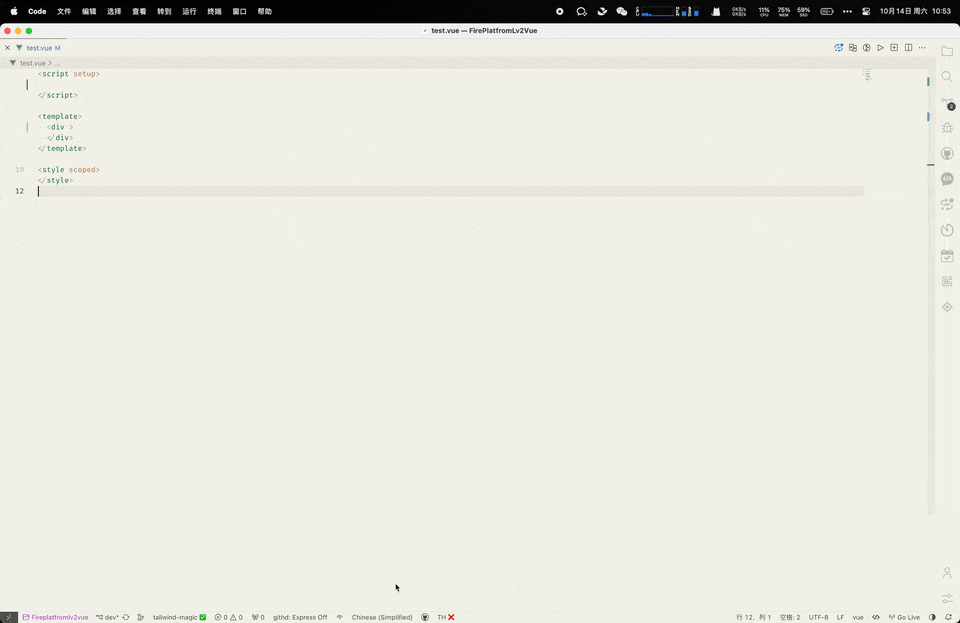Place cursor on the <style scoped> line
The image size is (960, 623).
tap(69, 170)
